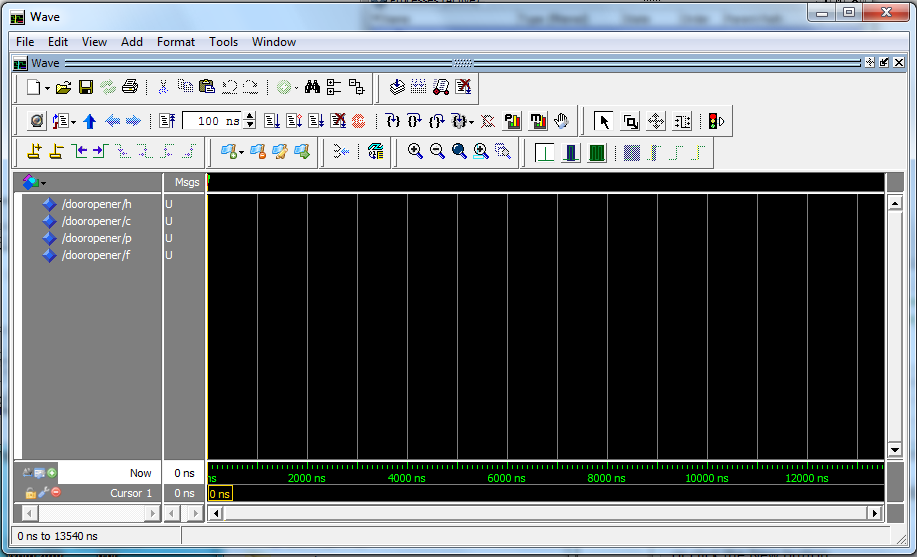
Task: Open the Tools menu
Action: point(223,42)
